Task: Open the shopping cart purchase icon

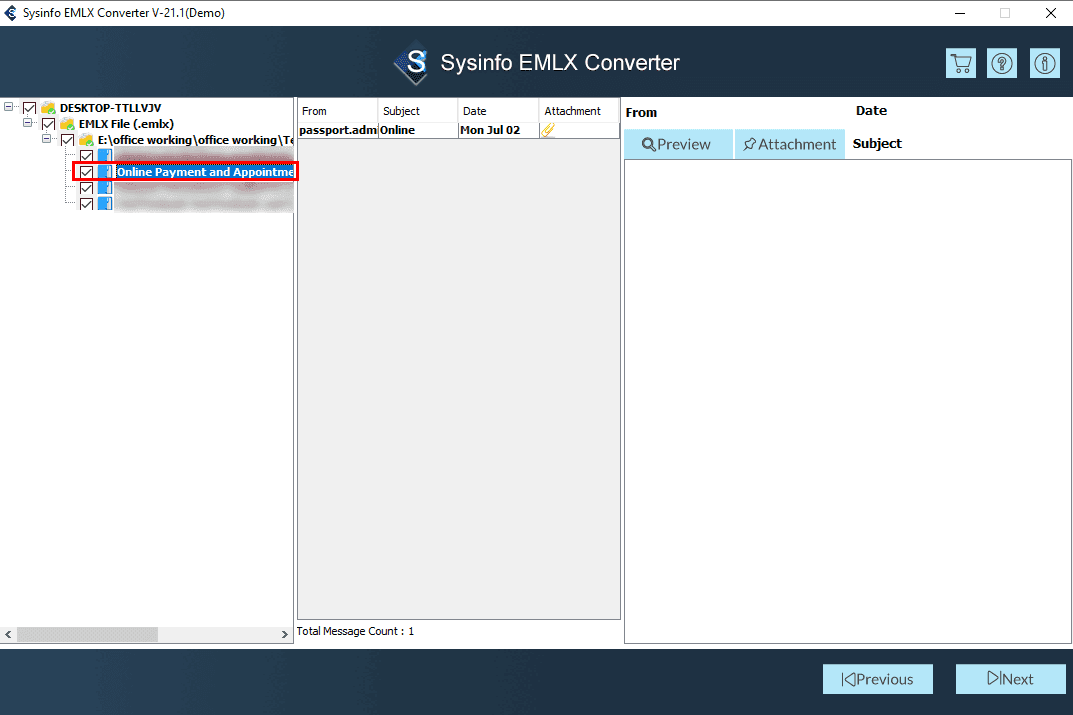Action: point(961,64)
